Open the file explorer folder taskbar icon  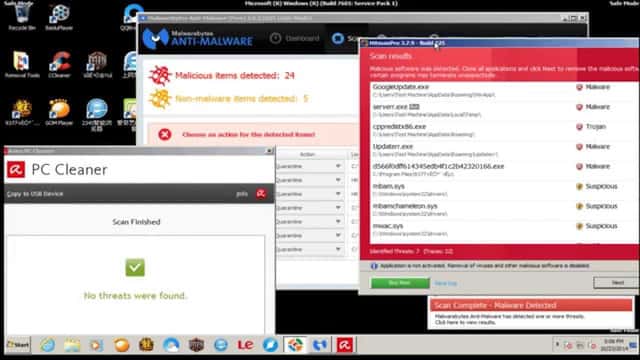click(72, 345)
